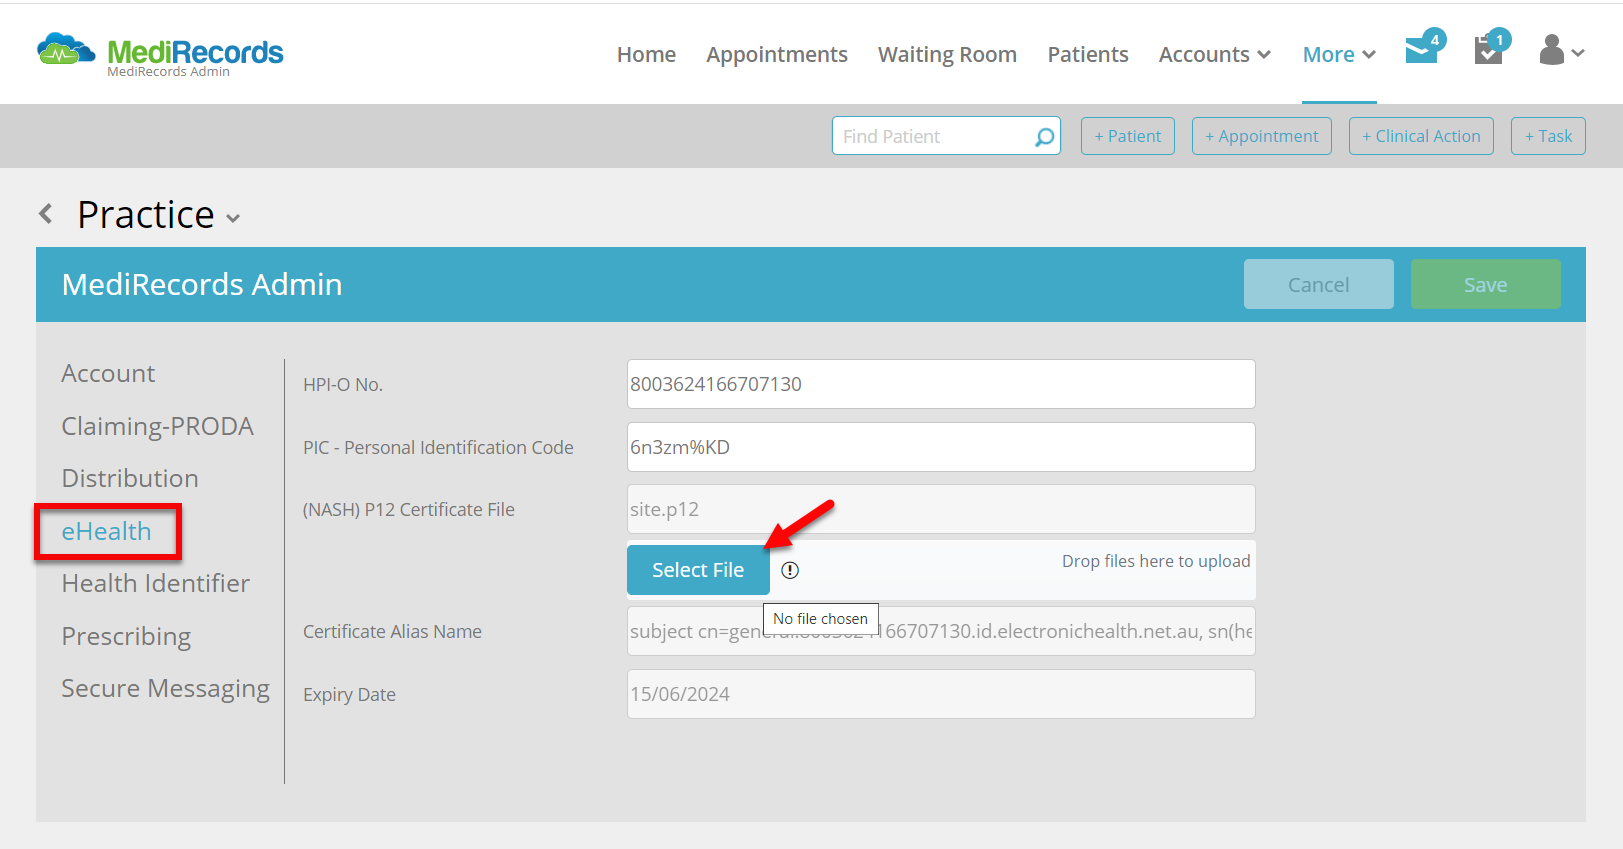Open the MediRecords logo home link
This screenshot has height=849, width=1623.
click(160, 53)
